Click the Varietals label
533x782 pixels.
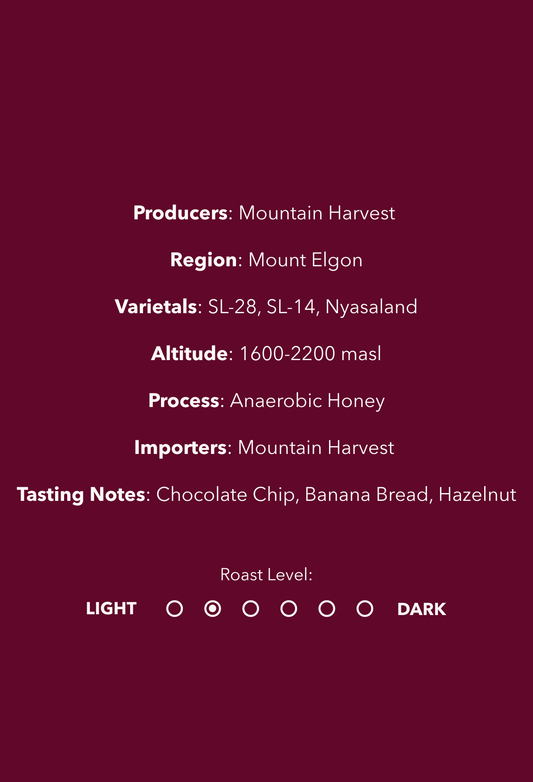[156, 307]
